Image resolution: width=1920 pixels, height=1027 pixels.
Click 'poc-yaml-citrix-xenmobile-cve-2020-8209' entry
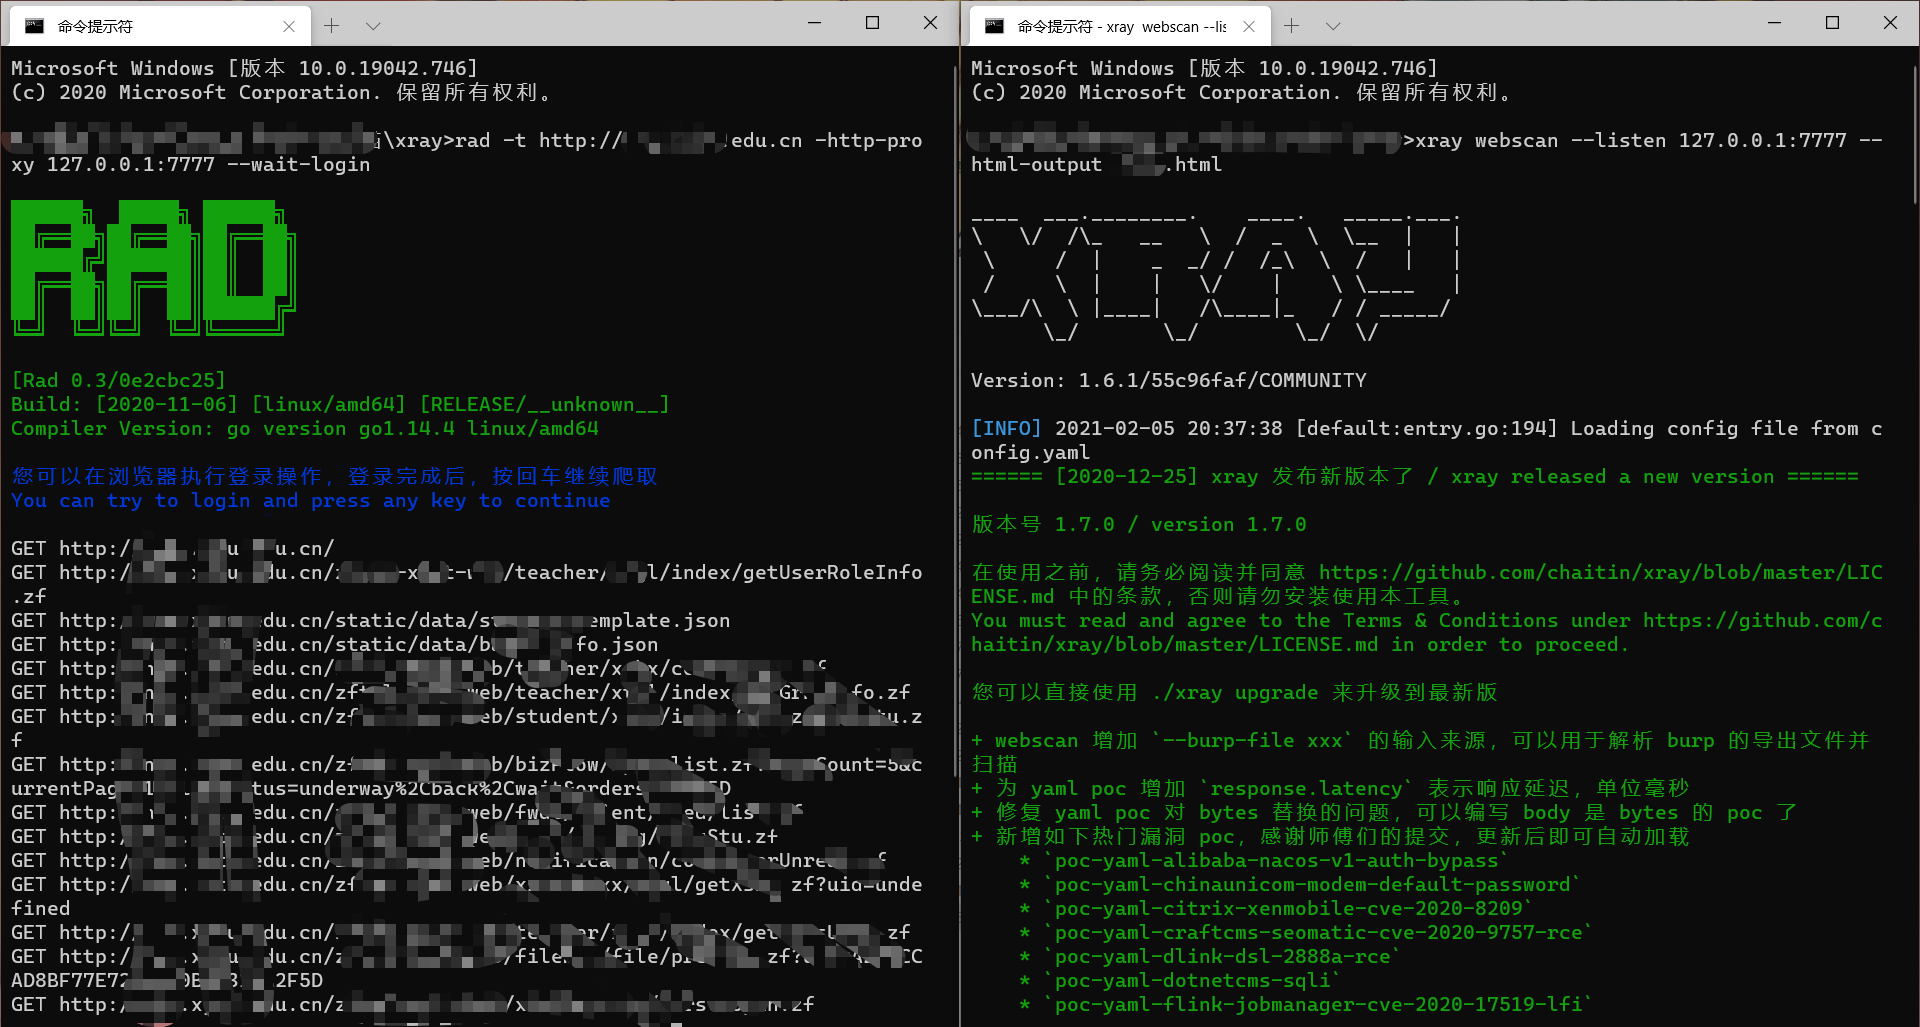(x=1288, y=908)
